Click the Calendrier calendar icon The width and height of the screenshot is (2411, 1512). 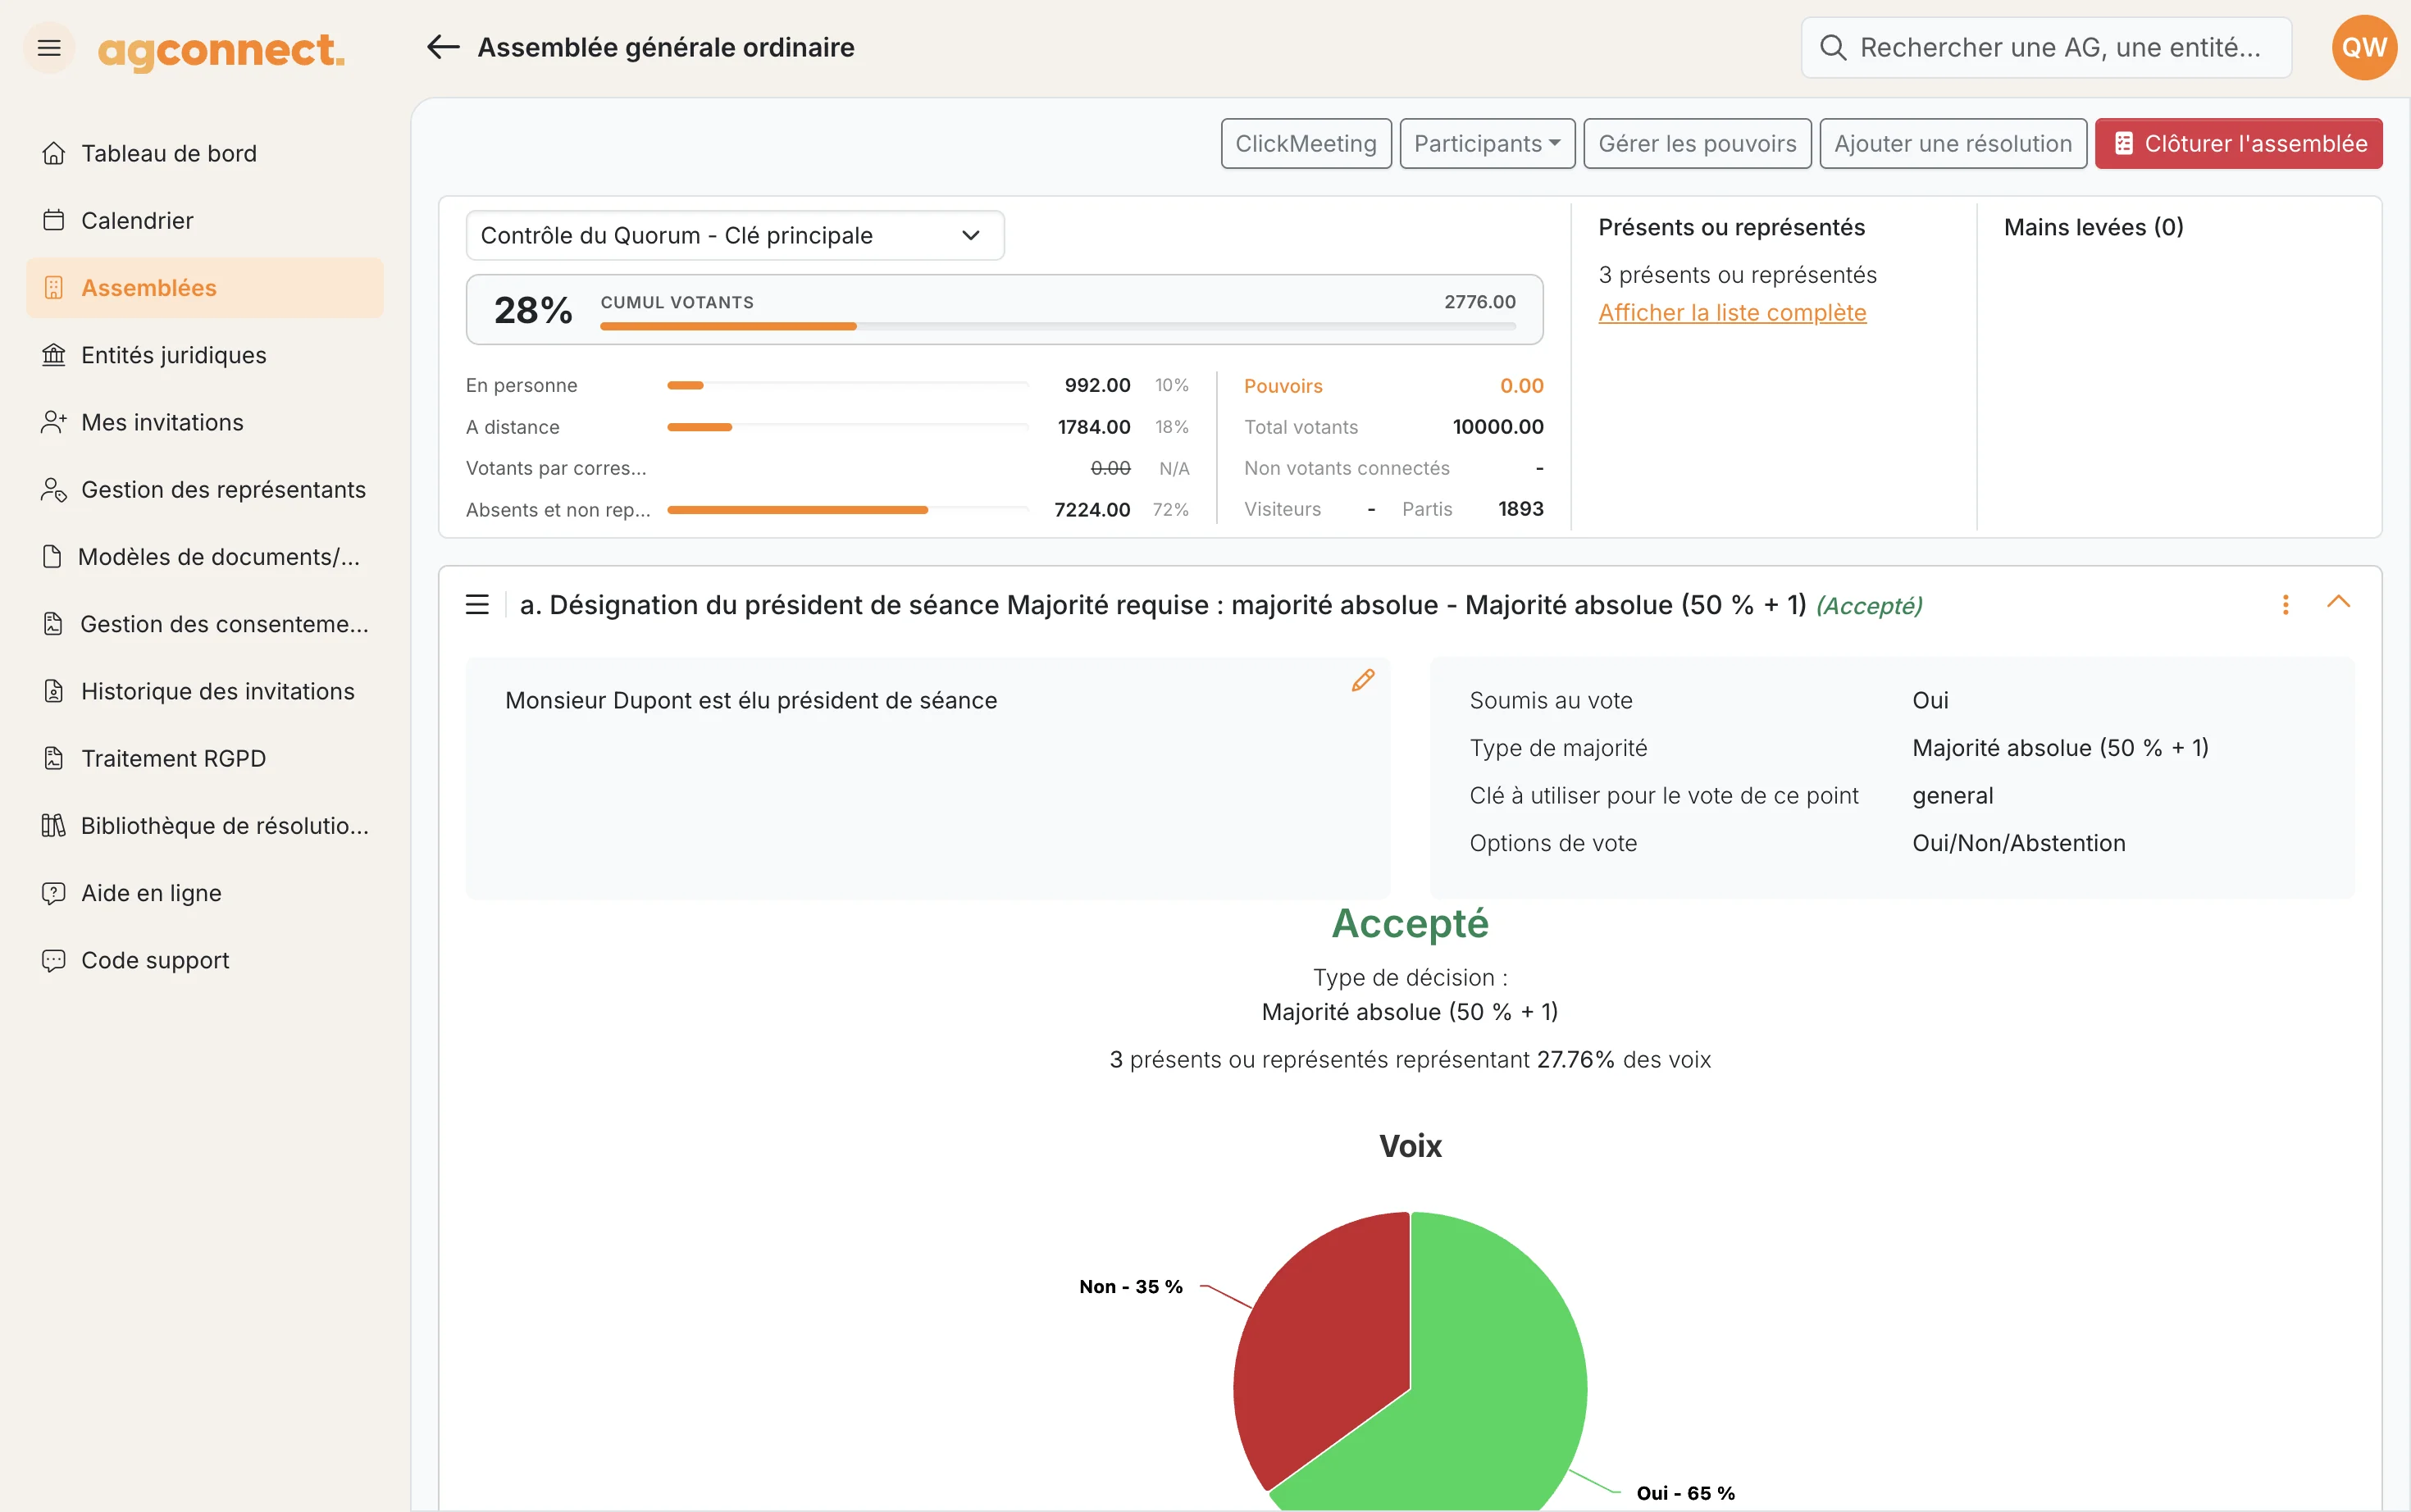54,220
